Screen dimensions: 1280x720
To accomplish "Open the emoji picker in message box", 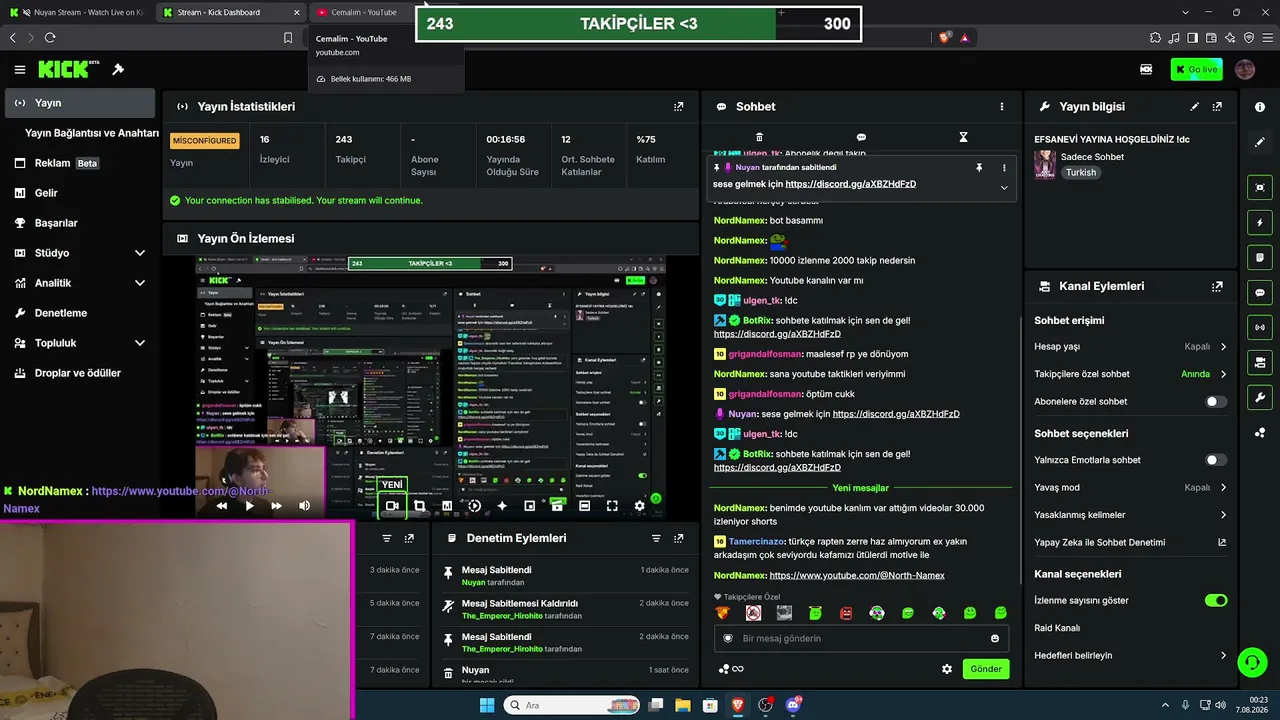I will point(995,638).
